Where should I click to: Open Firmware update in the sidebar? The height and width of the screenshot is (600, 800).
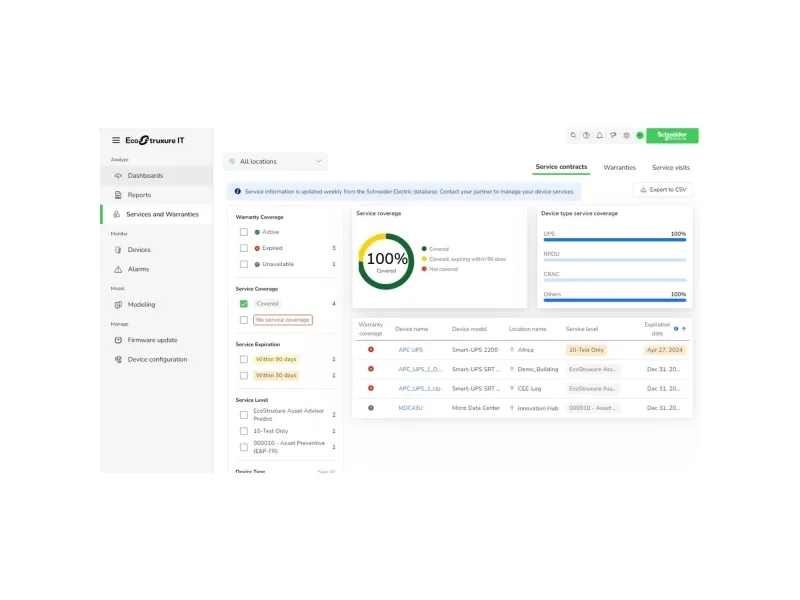(x=157, y=340)
